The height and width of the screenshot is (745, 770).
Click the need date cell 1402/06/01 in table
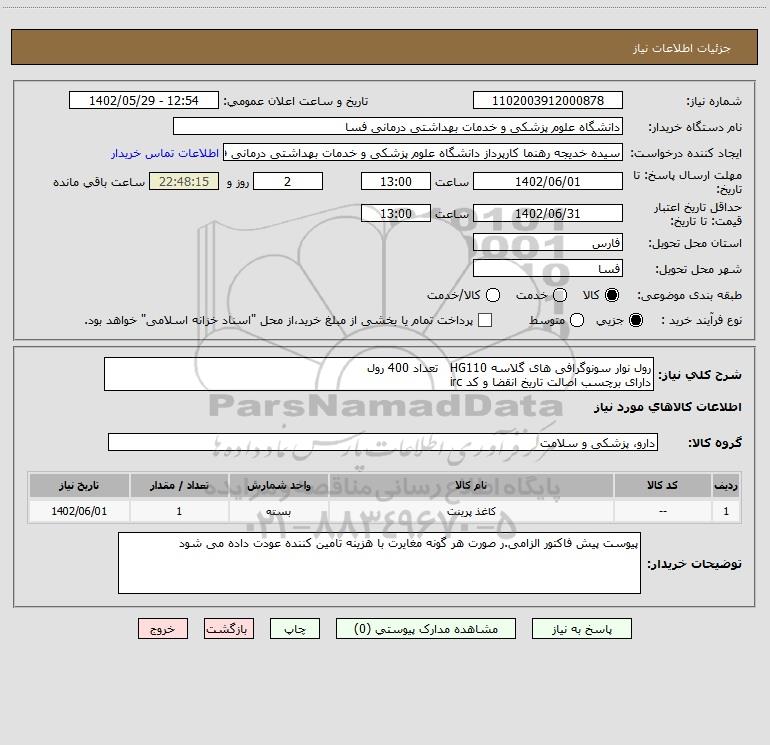pyautogui.click(x=79, y=511)
